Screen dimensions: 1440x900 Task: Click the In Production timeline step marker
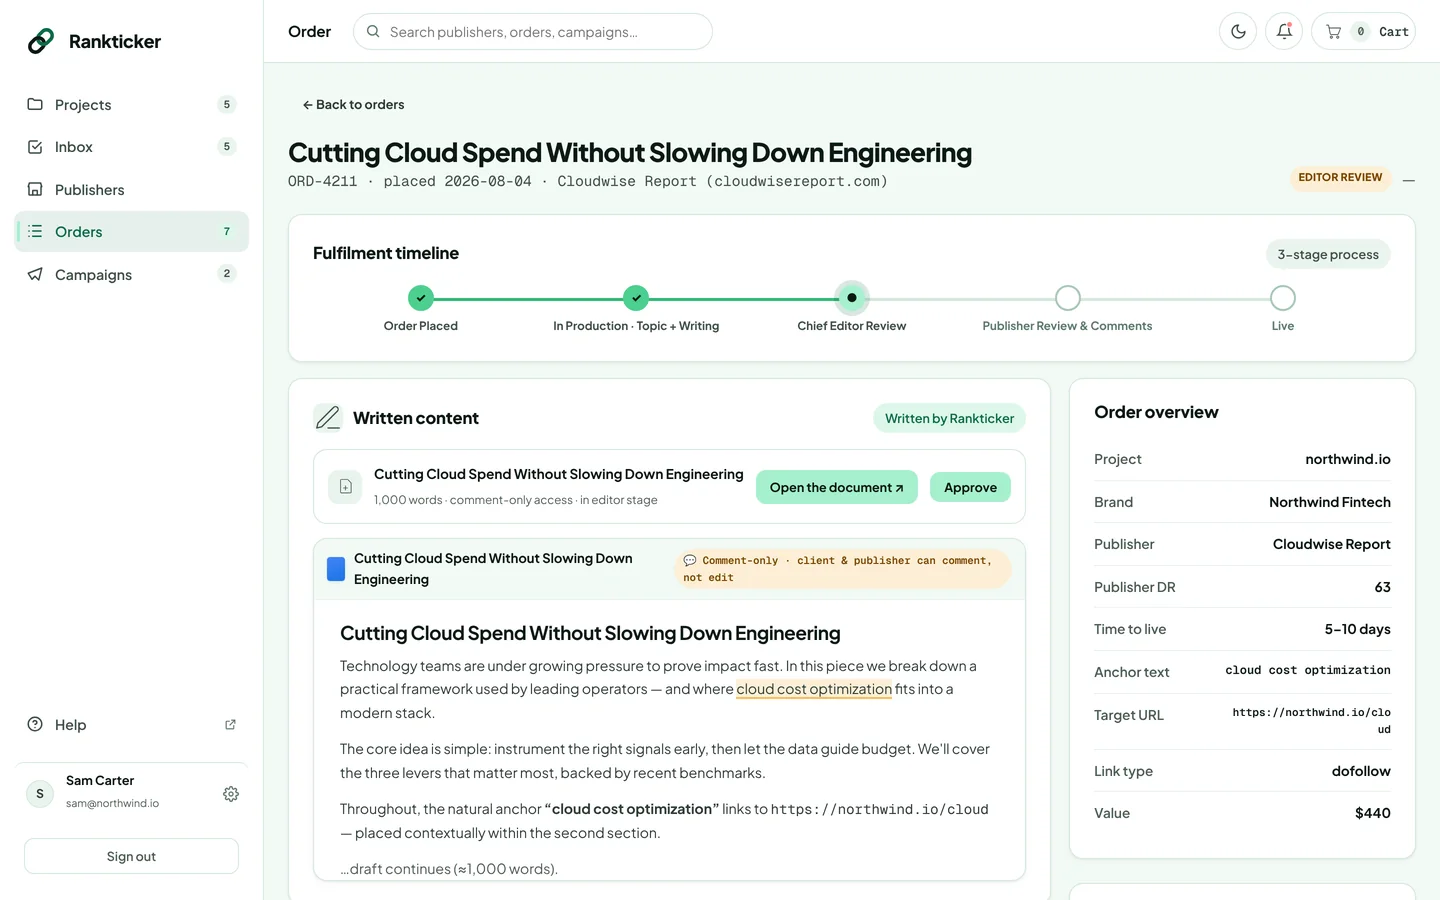tap(636, 298)
